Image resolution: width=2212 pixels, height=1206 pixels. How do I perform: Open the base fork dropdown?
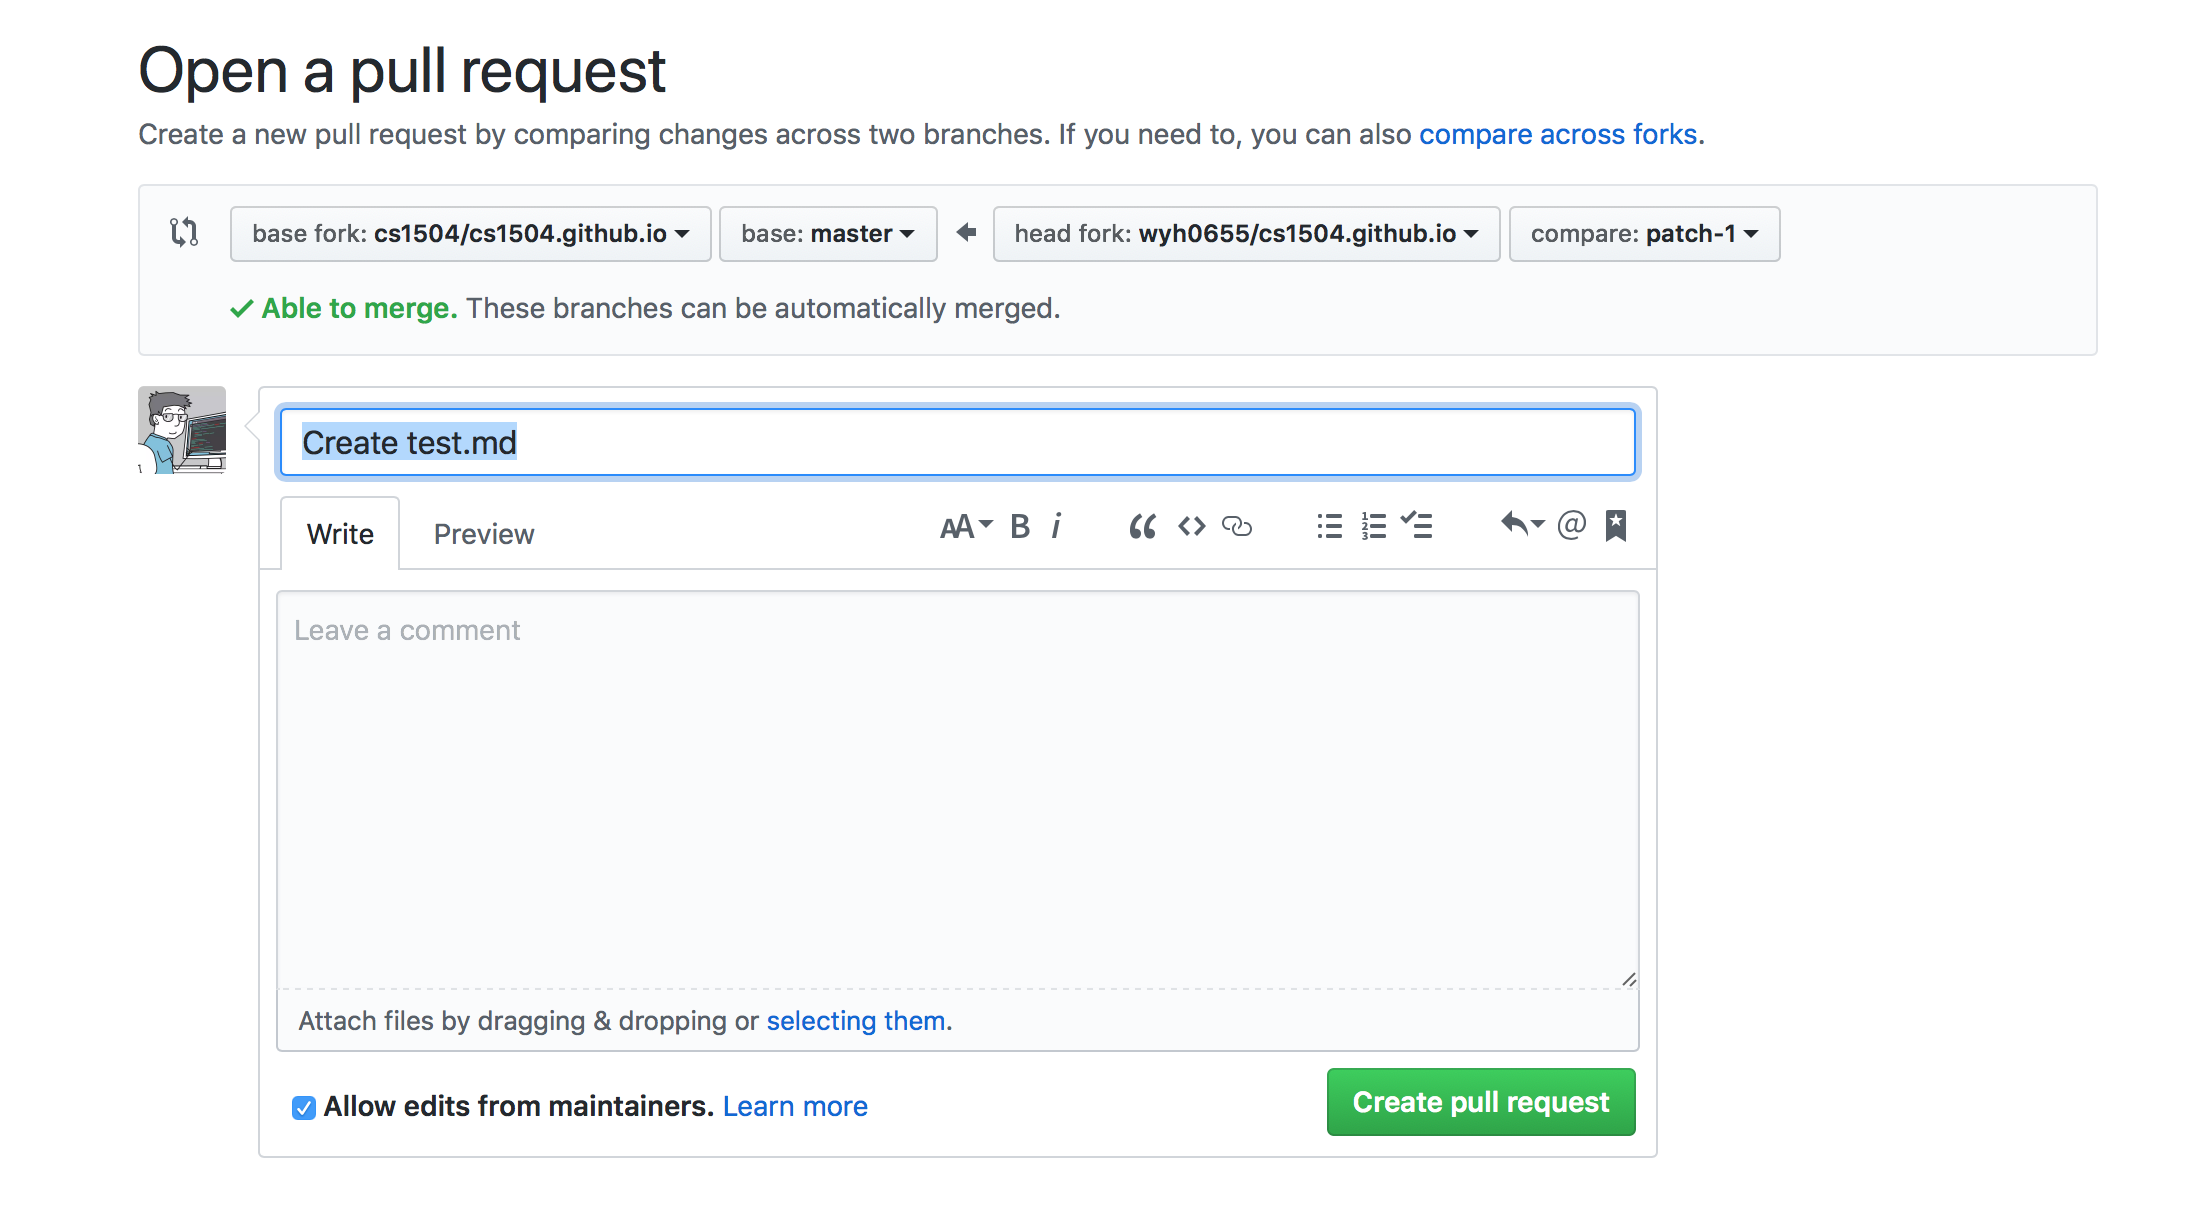(470, 234)
